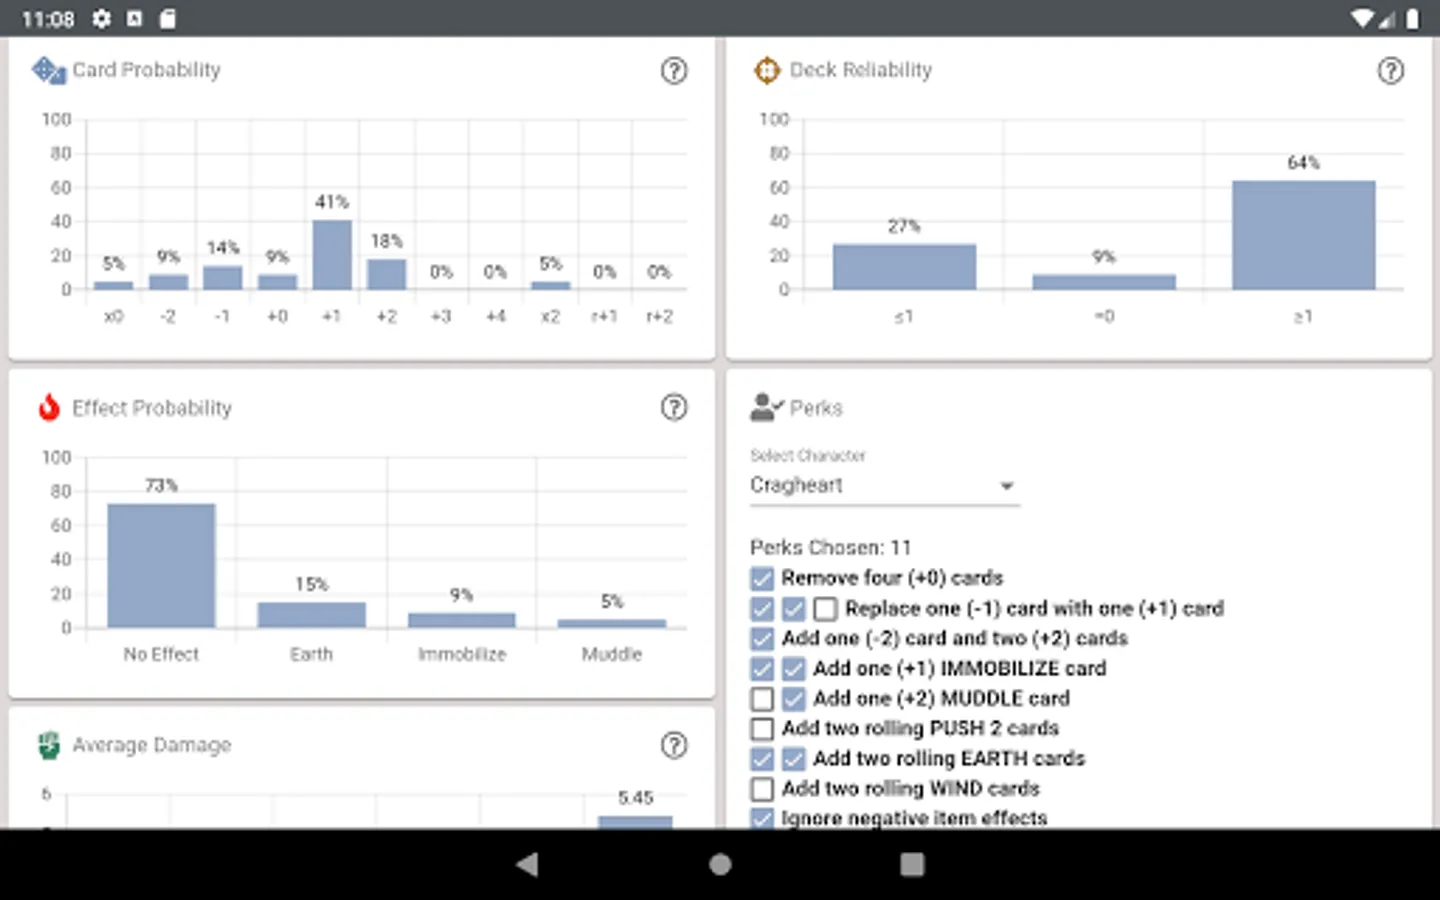Click the Effect Probability flame icon
Screen dimensions: 1440x900
49,407
